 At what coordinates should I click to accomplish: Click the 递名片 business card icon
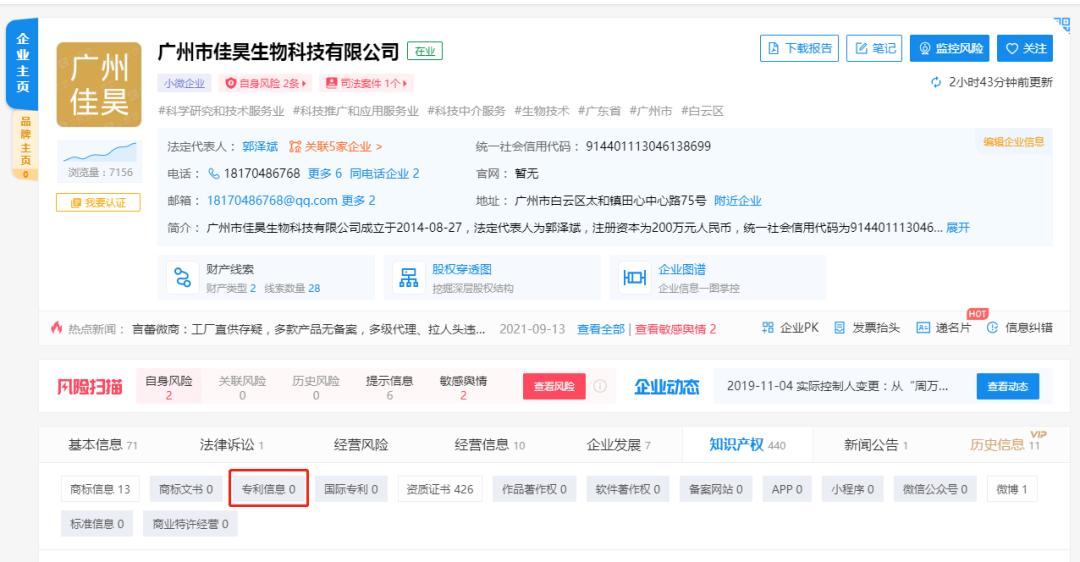point(923,328)
